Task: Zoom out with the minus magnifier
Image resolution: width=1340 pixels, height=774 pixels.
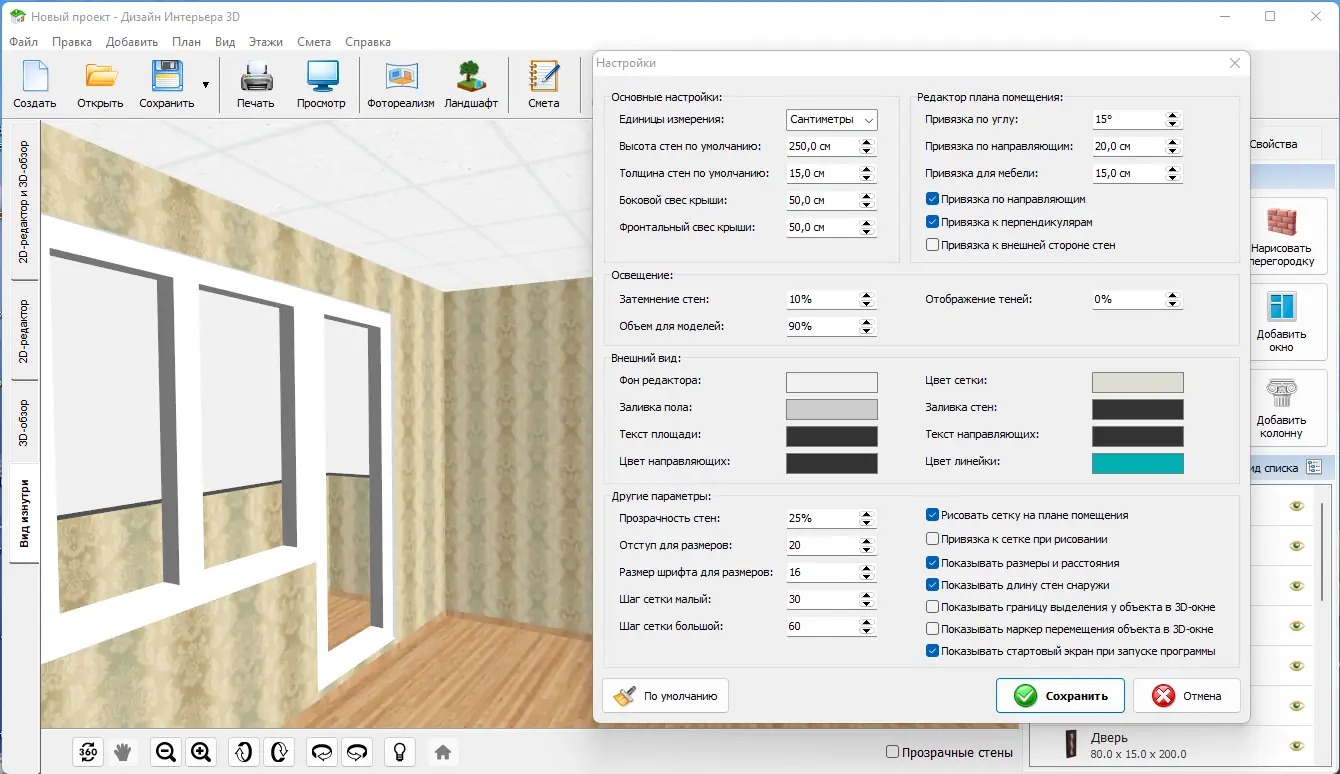Action: coord(166,751)
